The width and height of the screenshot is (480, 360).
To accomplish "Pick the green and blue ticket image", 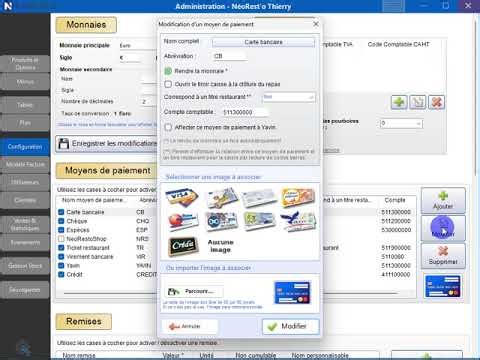I will [x=259, y=221].
